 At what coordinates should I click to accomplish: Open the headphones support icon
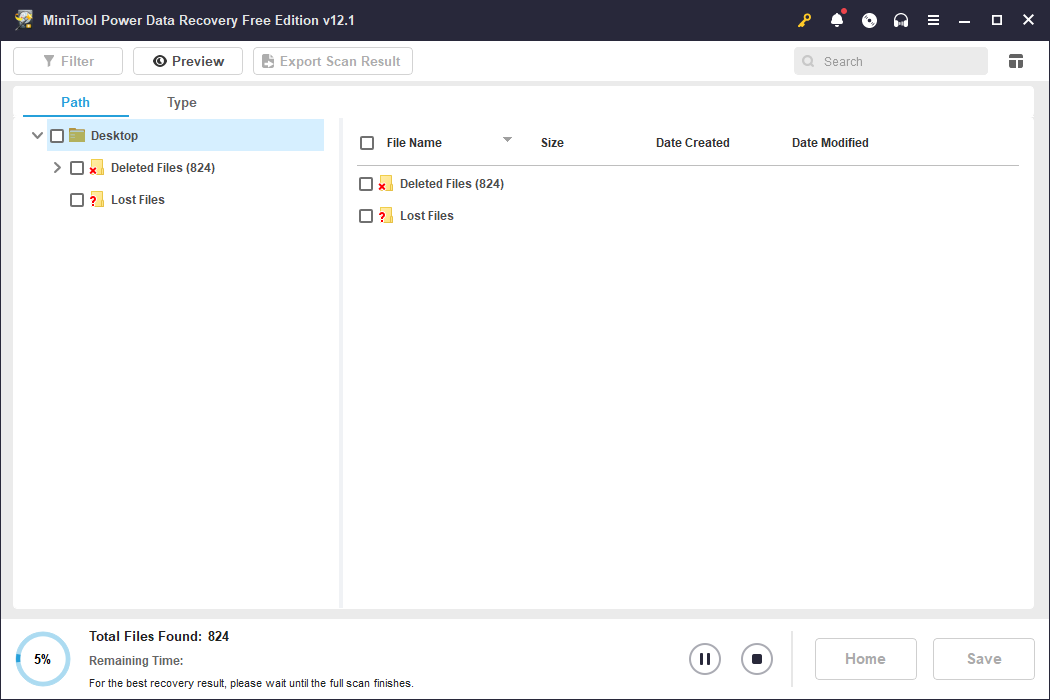click(901, 20)
